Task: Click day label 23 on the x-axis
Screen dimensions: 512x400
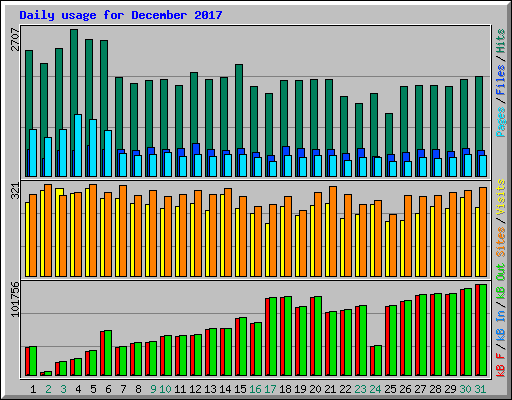Action: [x=360, y=389]
